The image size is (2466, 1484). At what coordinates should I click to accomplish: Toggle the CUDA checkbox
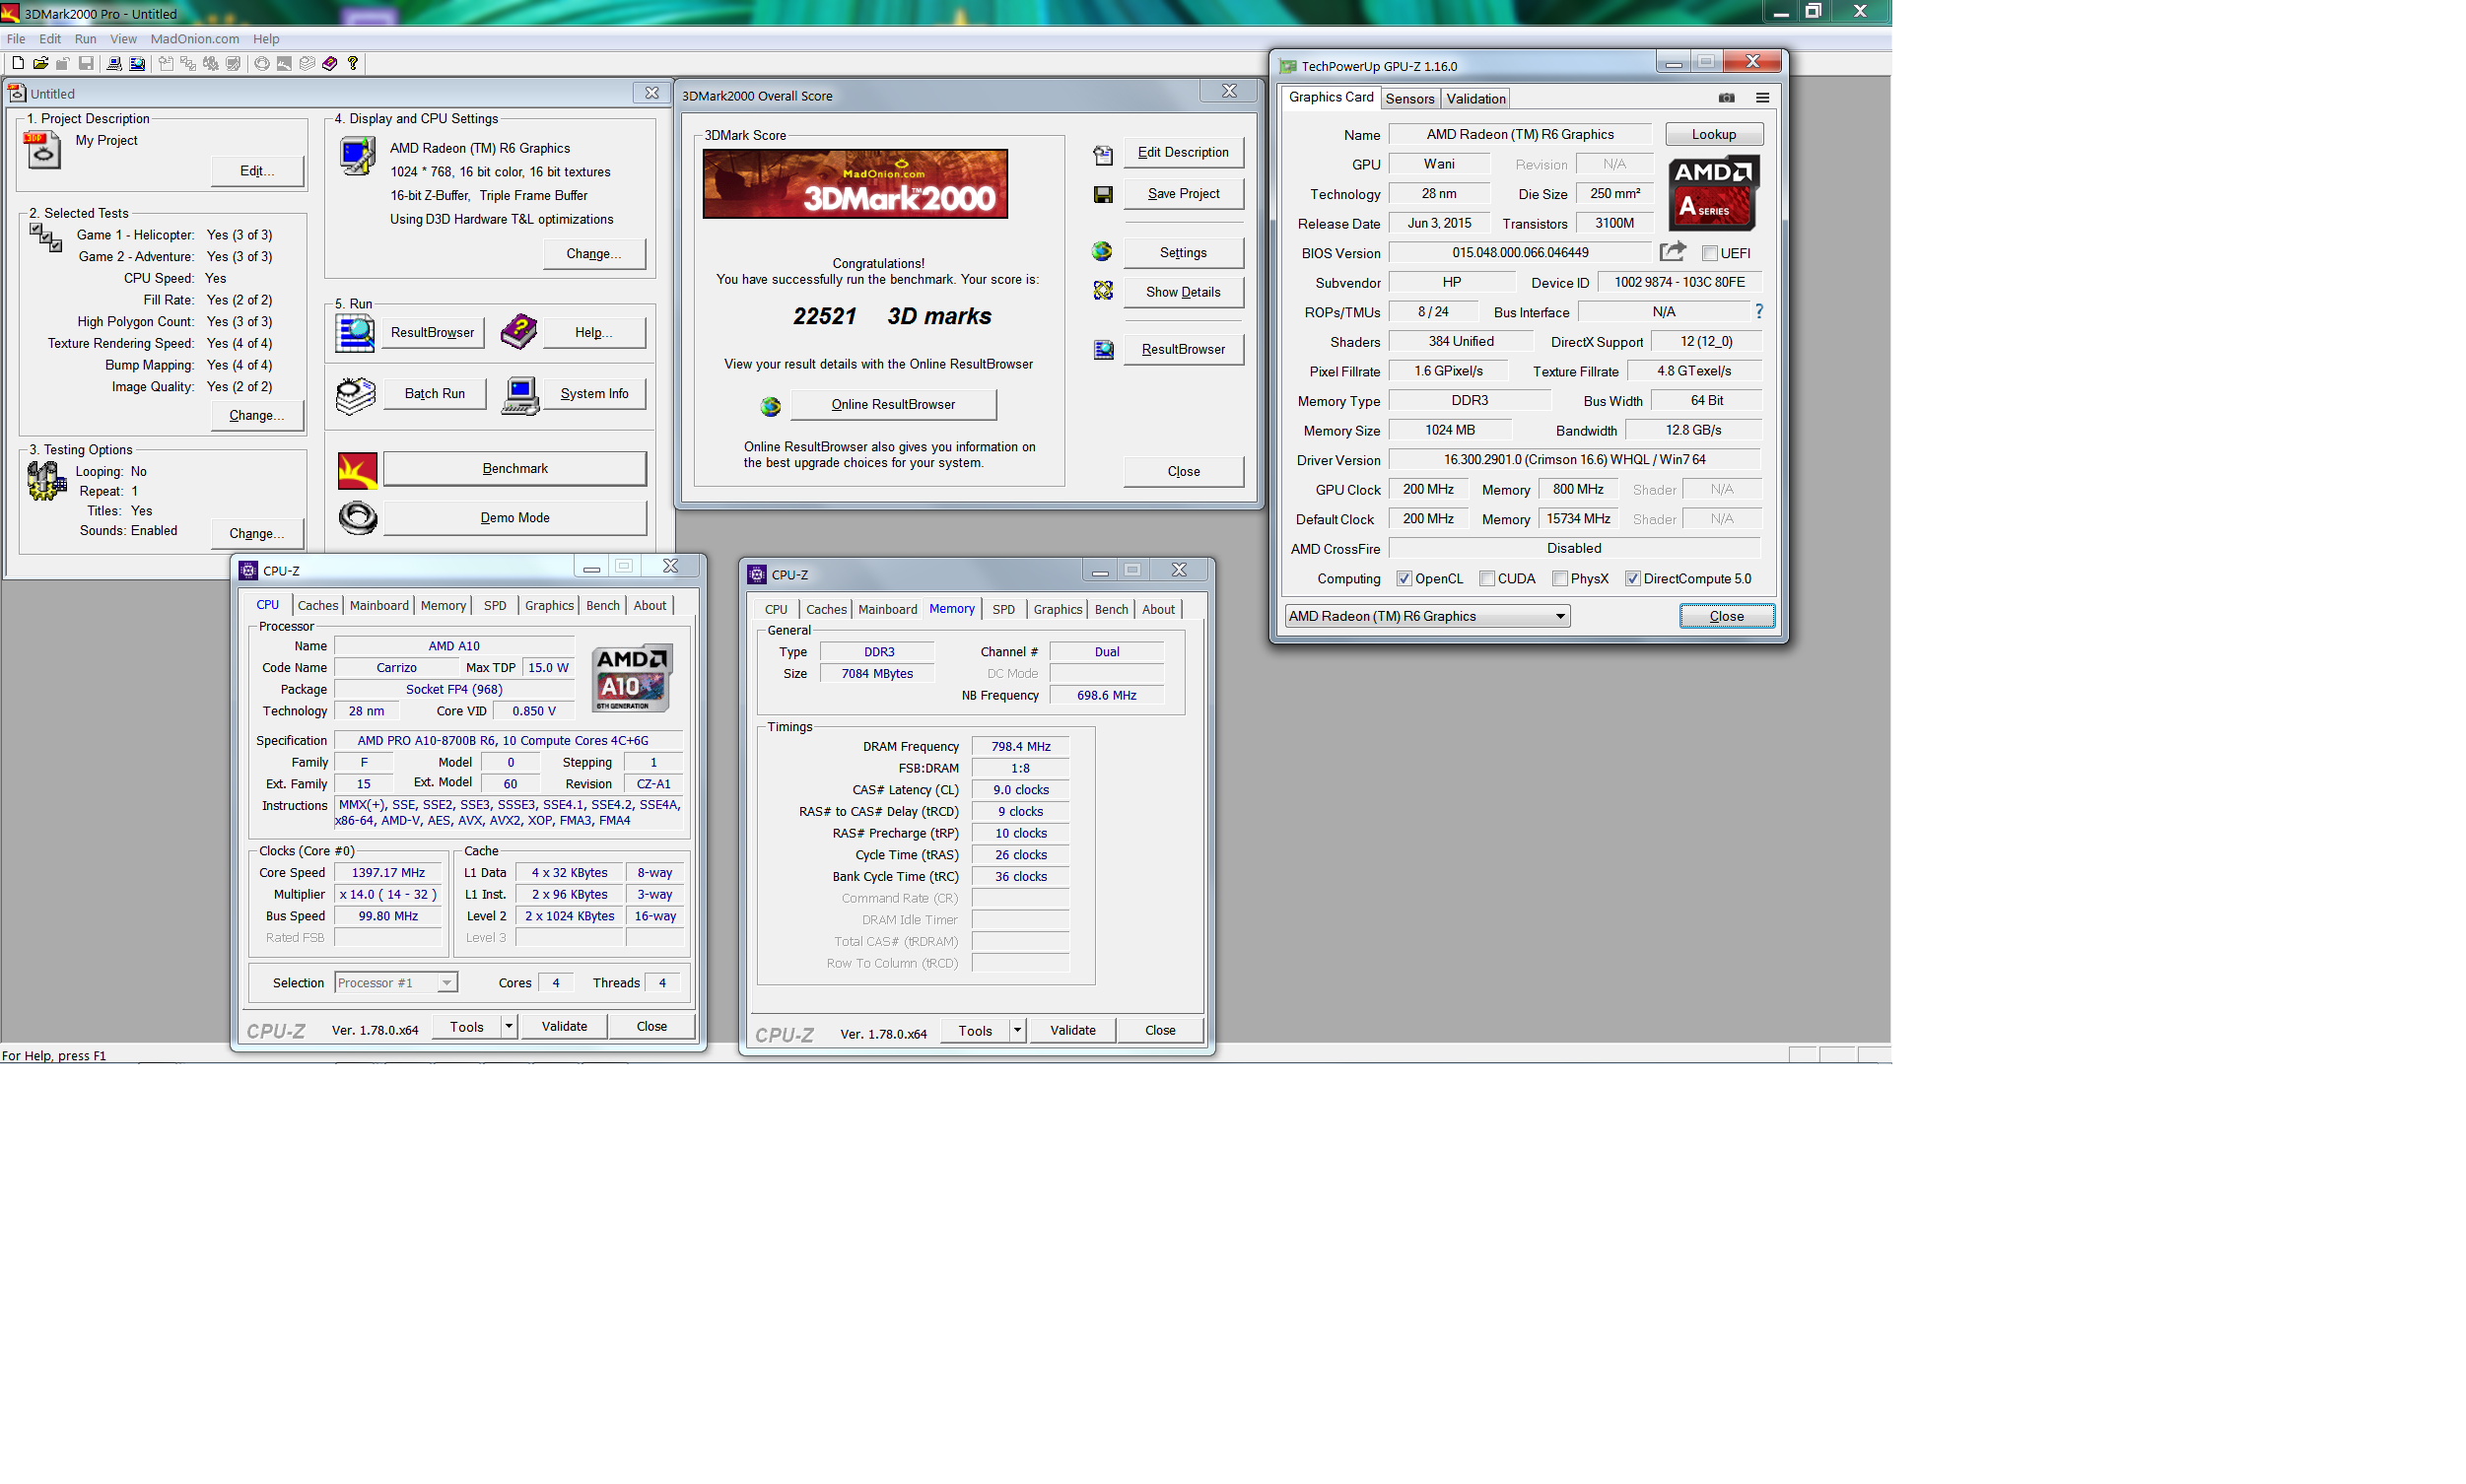pos(1487,578)
